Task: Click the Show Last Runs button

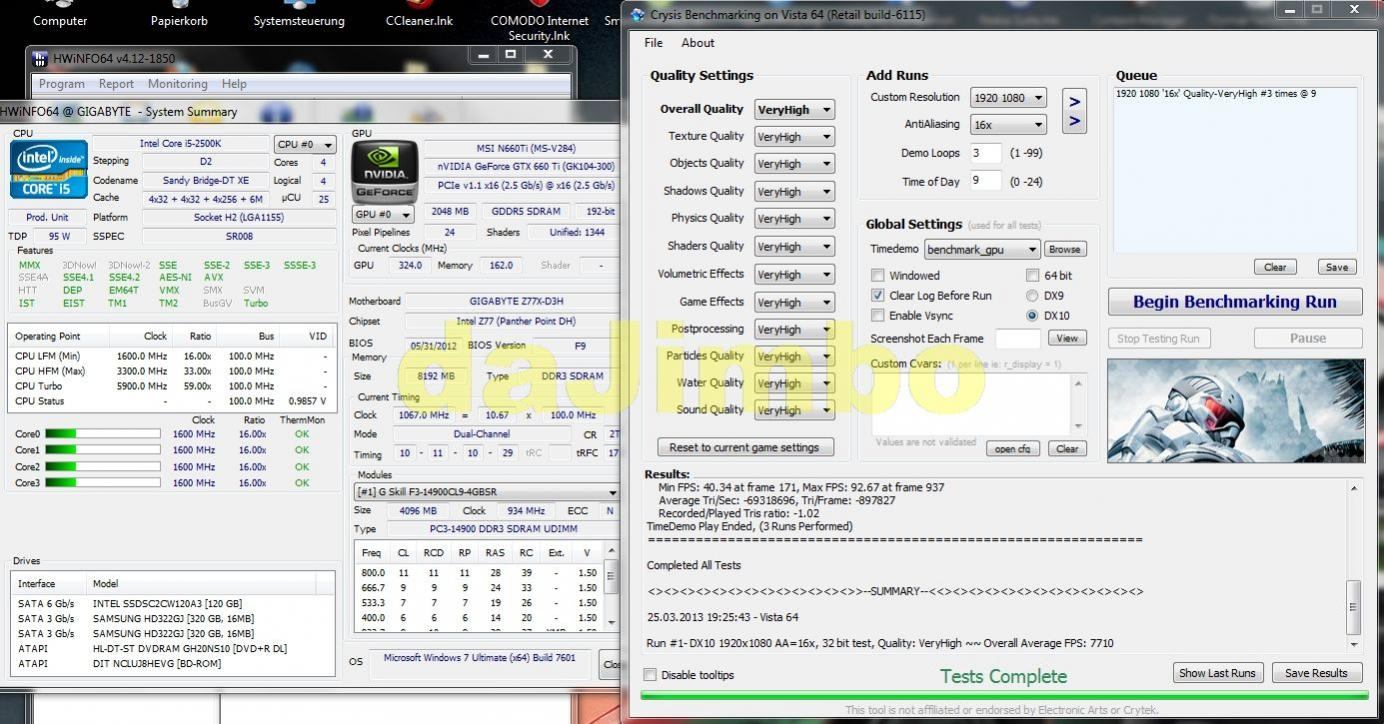Action: point(1217,673)
